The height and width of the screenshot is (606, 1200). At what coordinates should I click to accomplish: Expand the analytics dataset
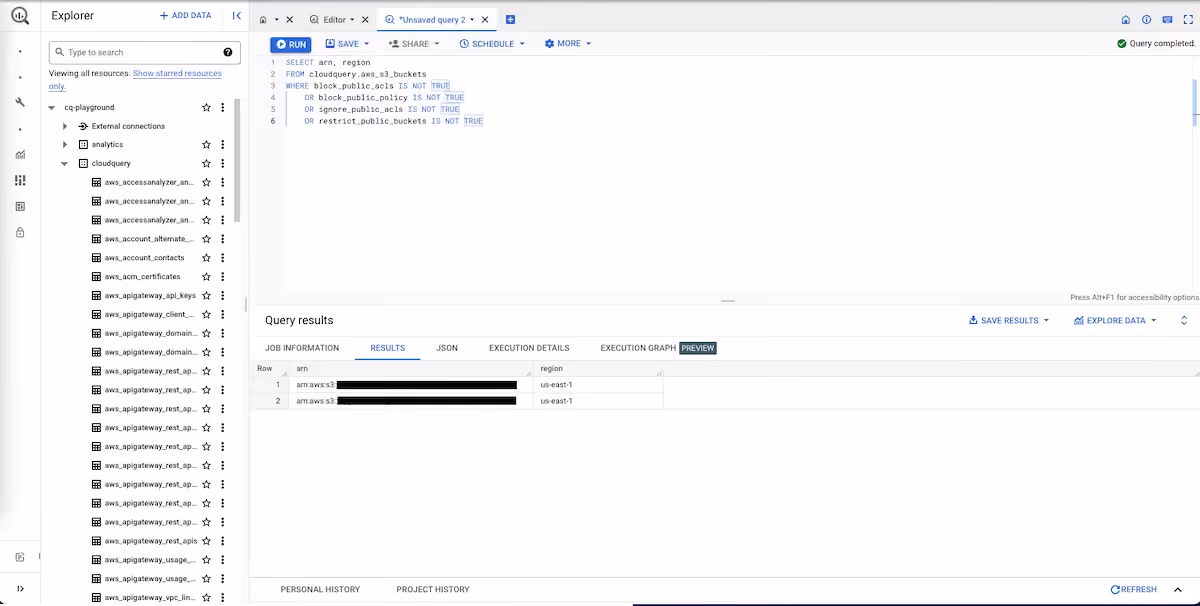(65, 145)
